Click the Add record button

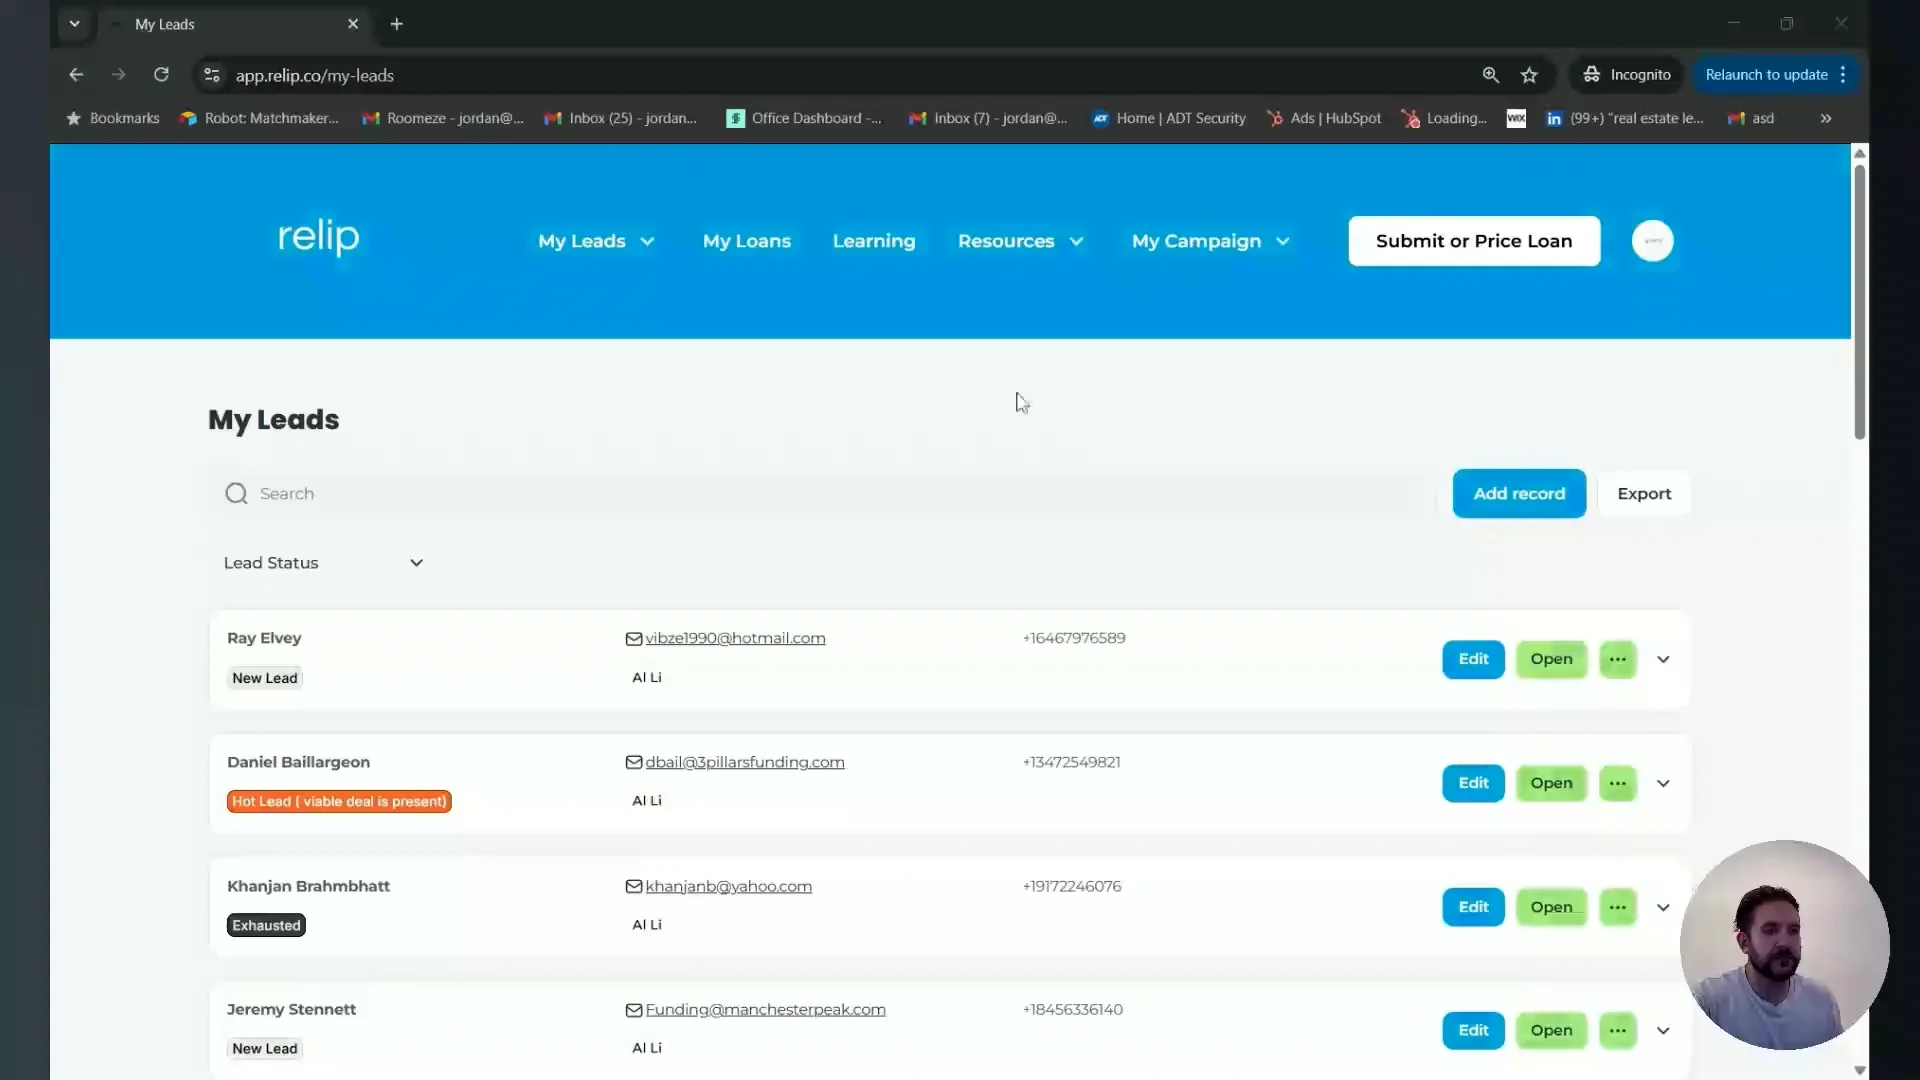coord(1519,493)
